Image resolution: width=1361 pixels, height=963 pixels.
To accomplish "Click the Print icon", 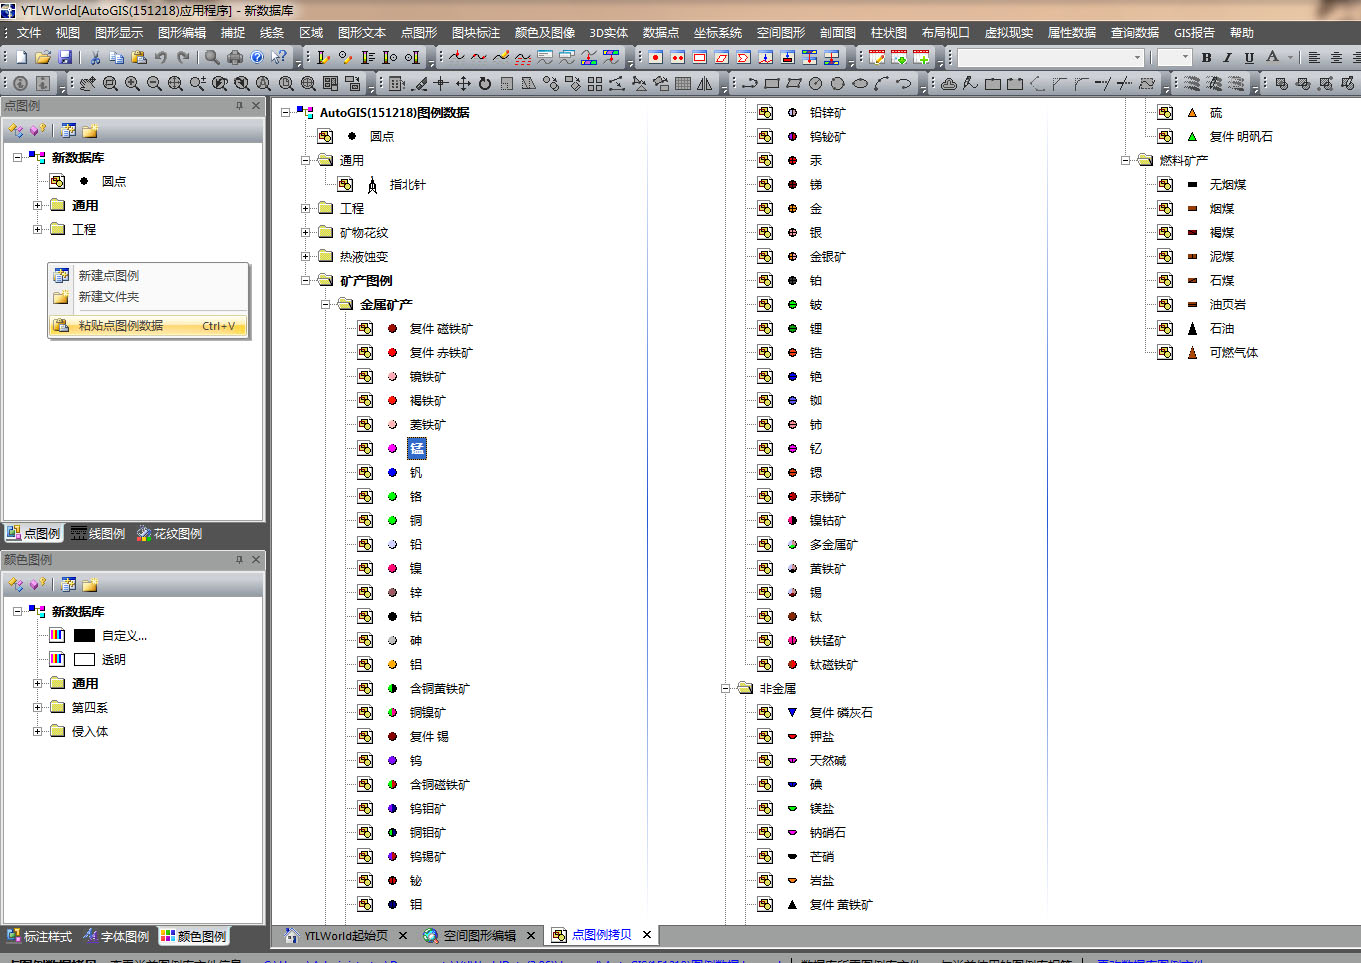I will pos(235,58).
